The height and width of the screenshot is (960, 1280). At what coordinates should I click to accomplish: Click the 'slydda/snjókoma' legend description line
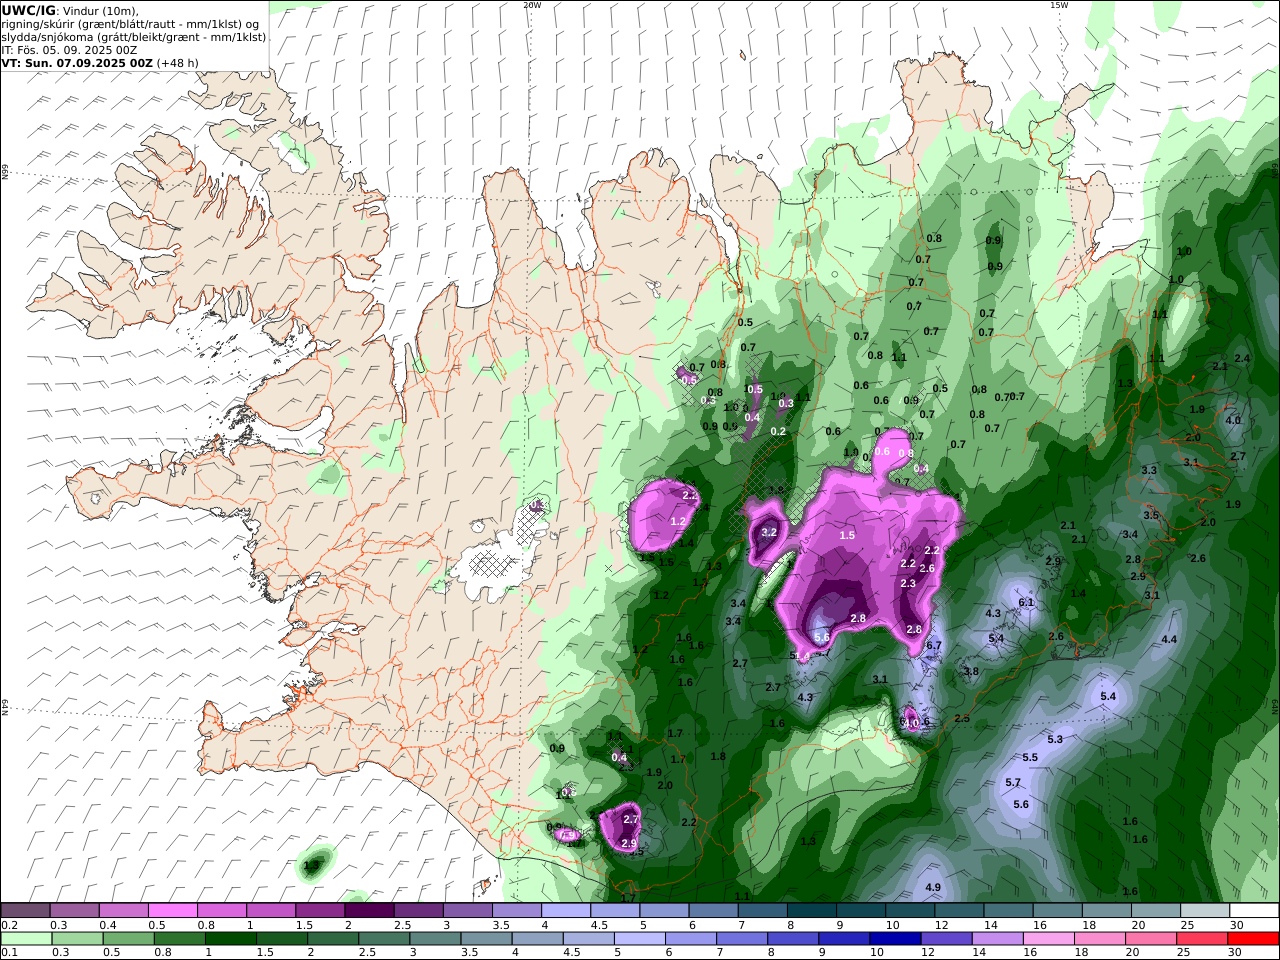point(134,37)
